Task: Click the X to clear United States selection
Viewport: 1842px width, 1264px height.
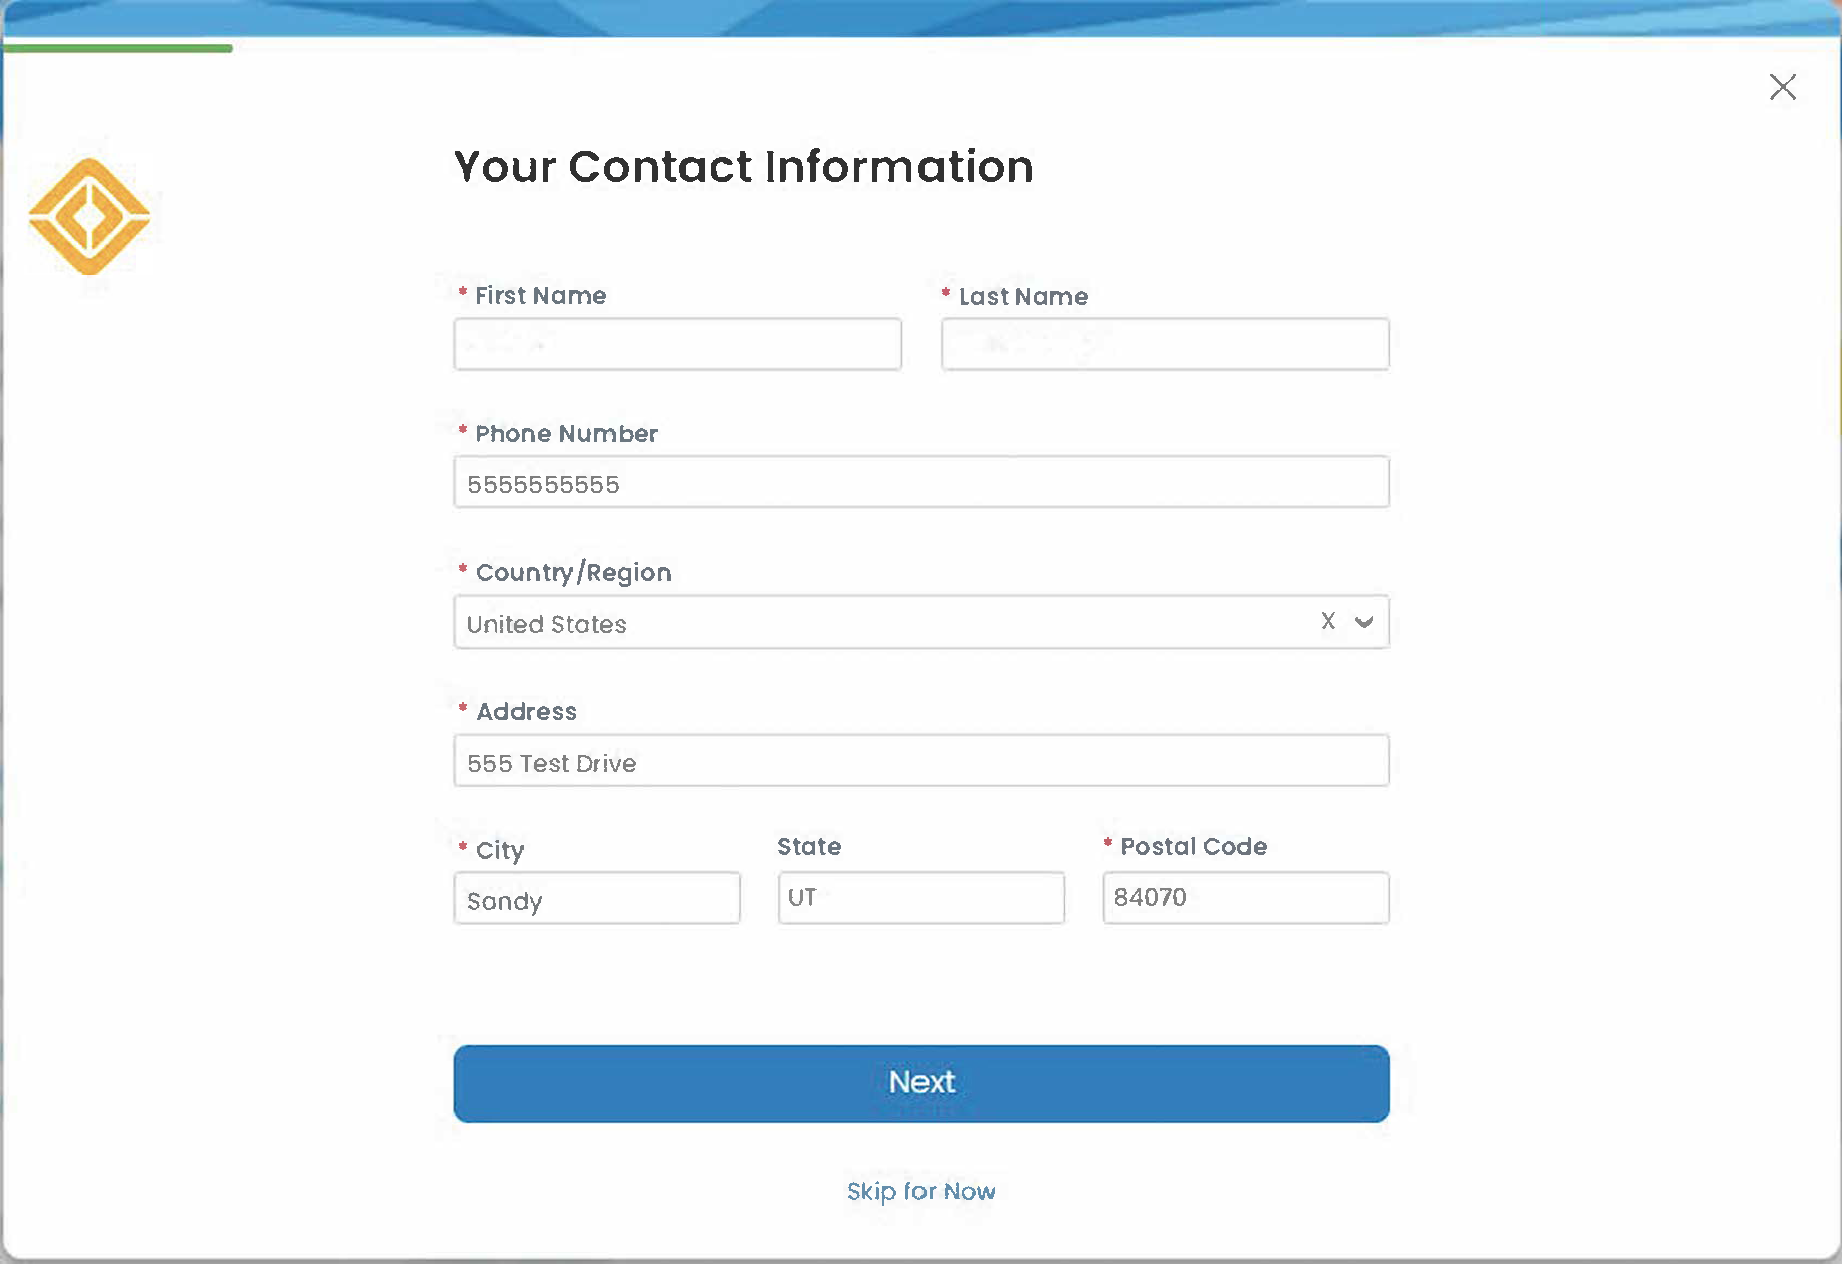Action: 1327,621
